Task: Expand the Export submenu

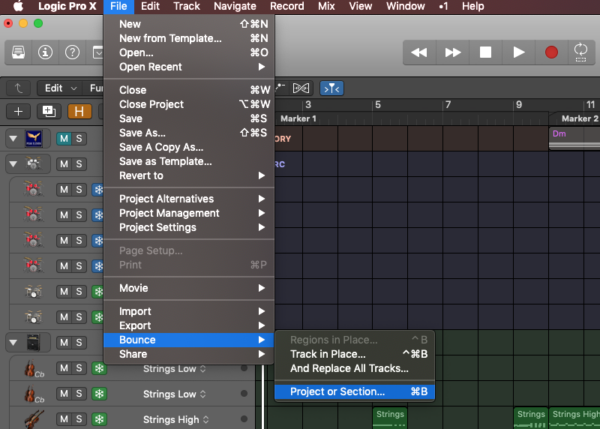Action: tap(189, 326)
